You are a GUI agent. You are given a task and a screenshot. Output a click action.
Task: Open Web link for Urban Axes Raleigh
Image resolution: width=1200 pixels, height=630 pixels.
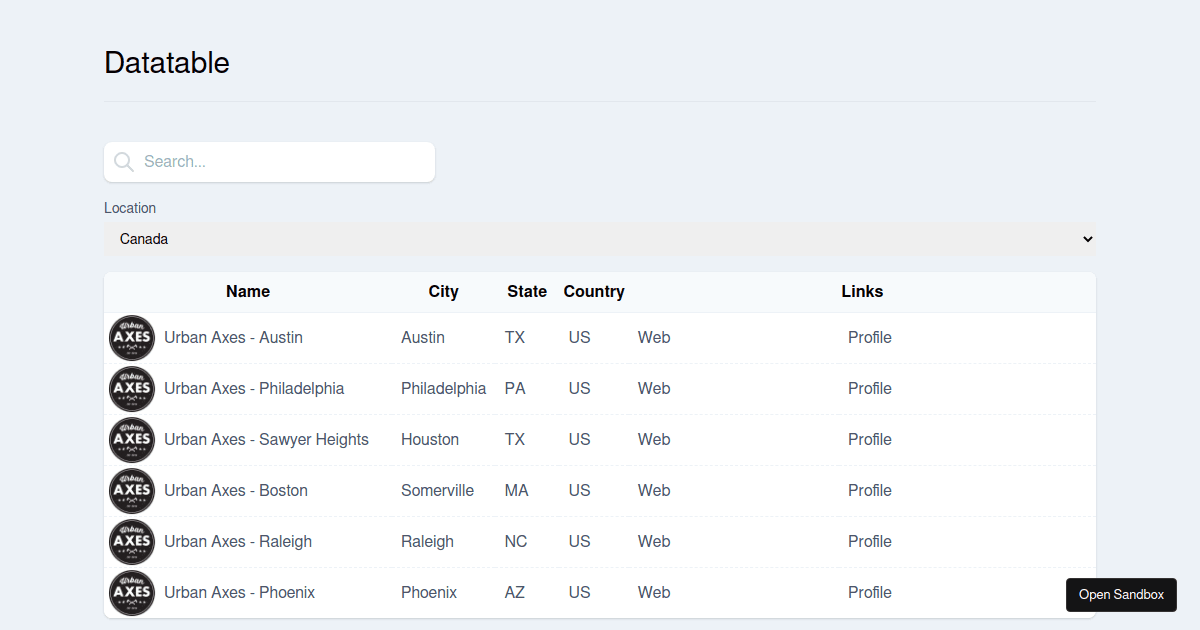654,542
